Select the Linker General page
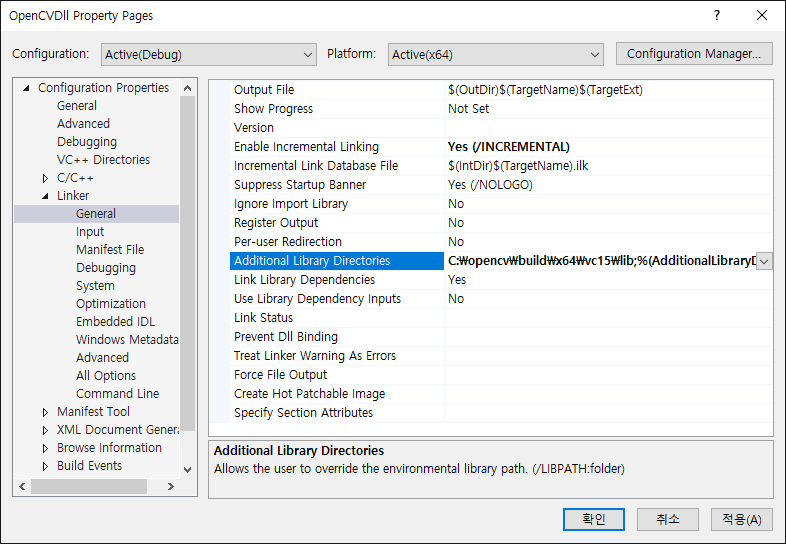The height and width of the screenshot is (544, 786). (96, 214)
